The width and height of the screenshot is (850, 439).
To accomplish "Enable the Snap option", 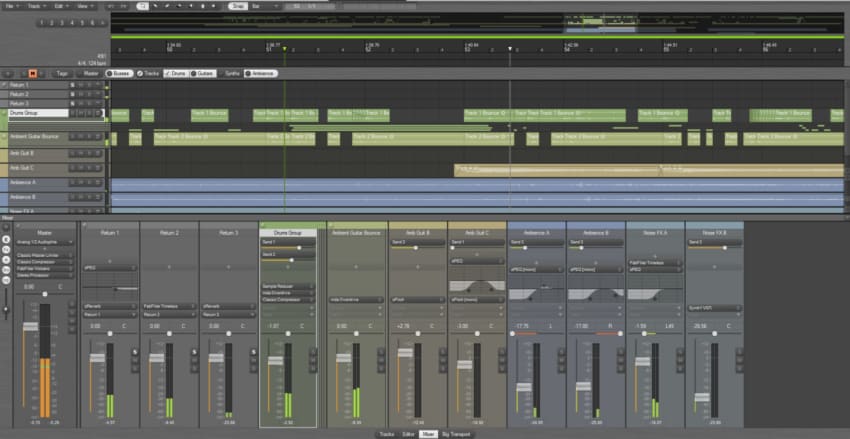I will (x=237, y=6).
